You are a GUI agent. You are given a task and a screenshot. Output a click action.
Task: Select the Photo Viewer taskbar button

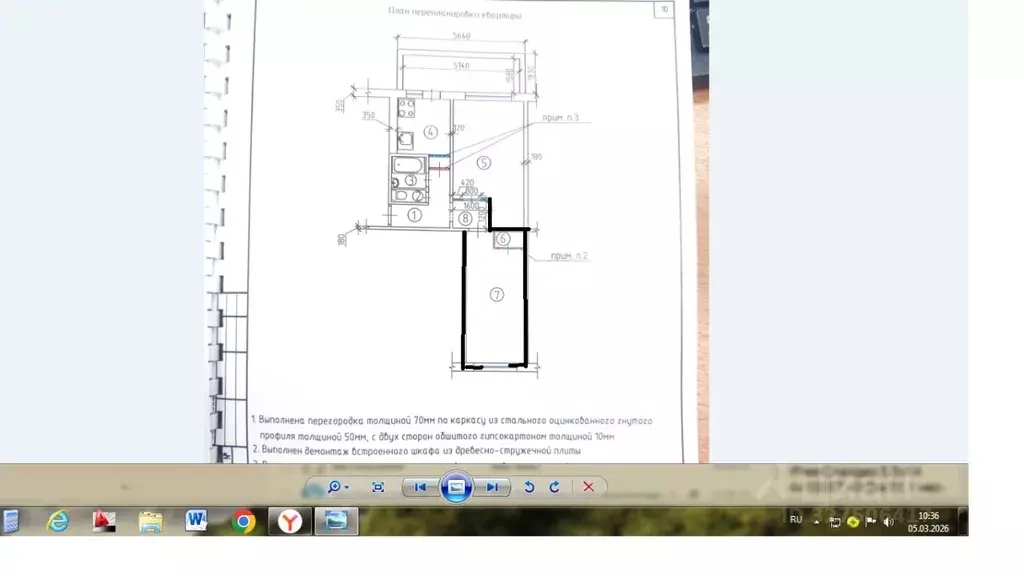(x=336, y=521)
